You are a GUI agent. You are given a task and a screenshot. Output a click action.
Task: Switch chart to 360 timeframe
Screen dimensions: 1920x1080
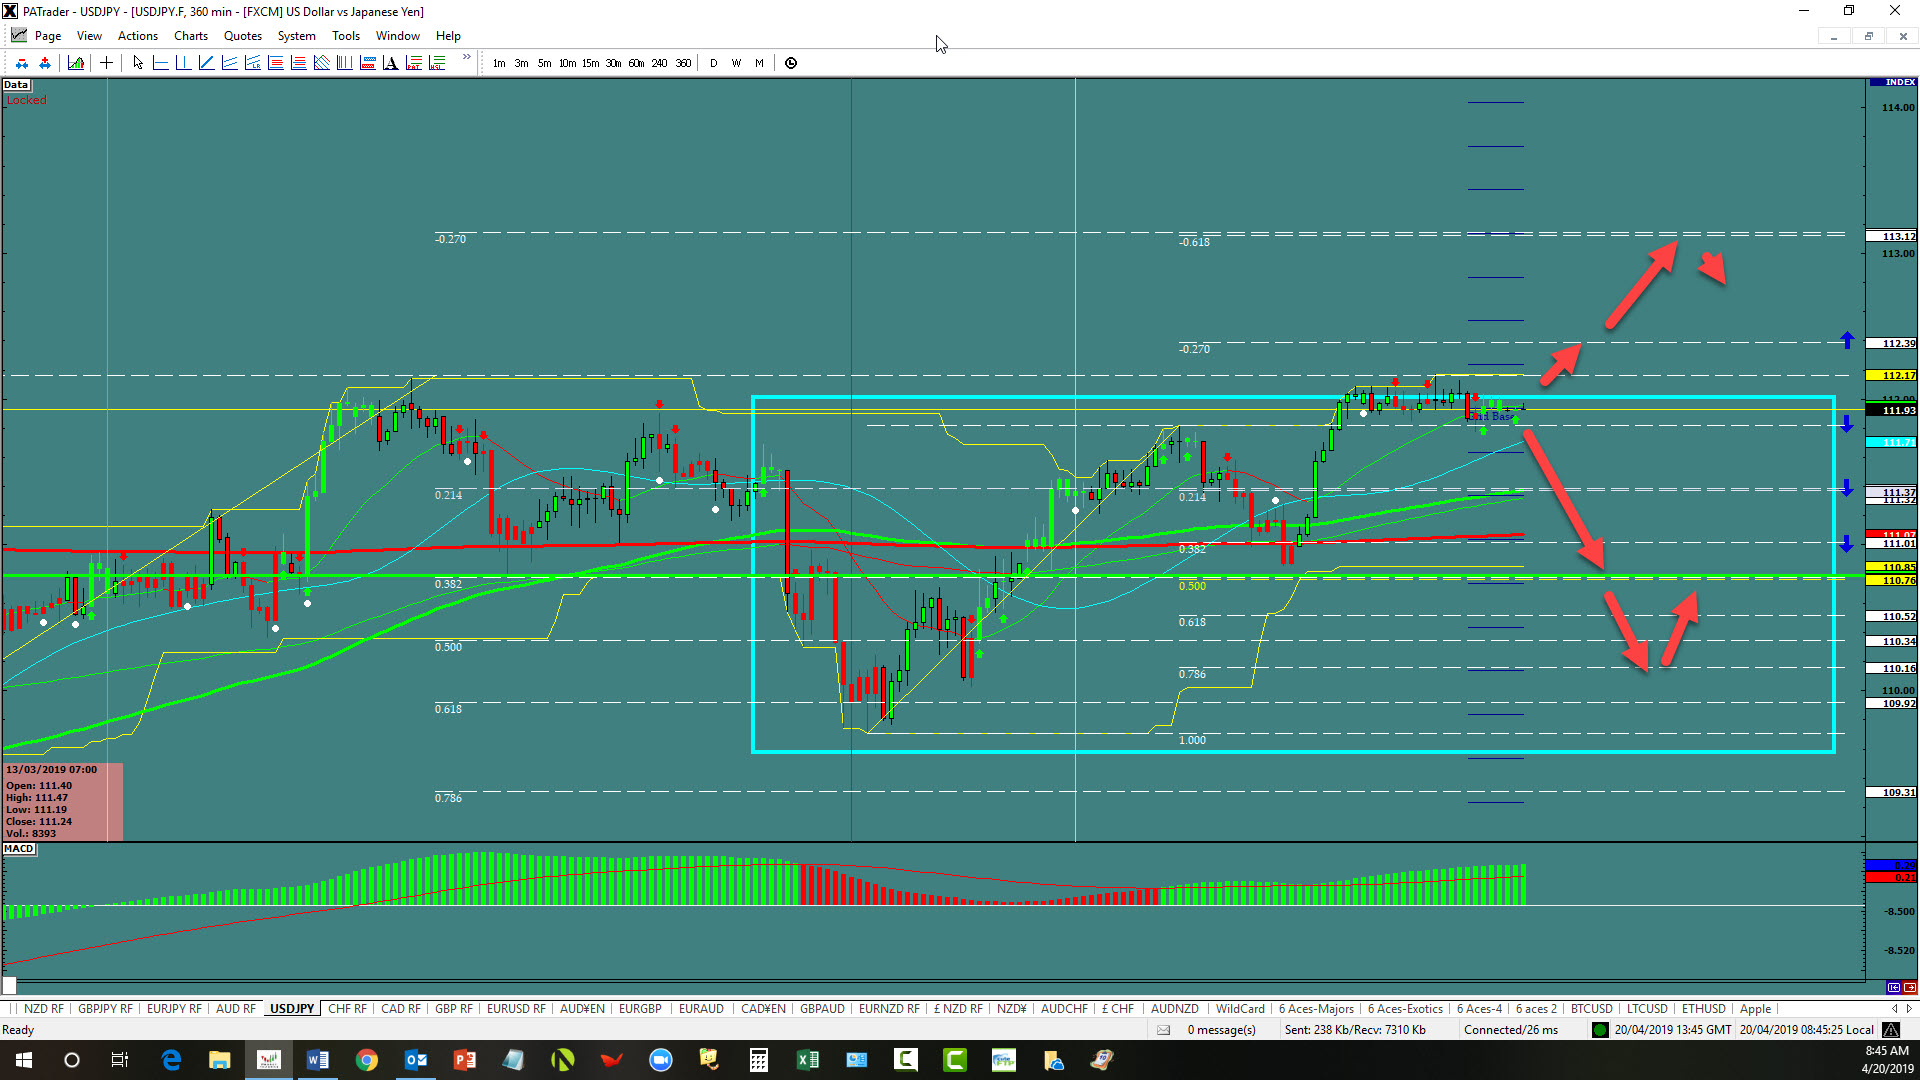click(683, 63)
